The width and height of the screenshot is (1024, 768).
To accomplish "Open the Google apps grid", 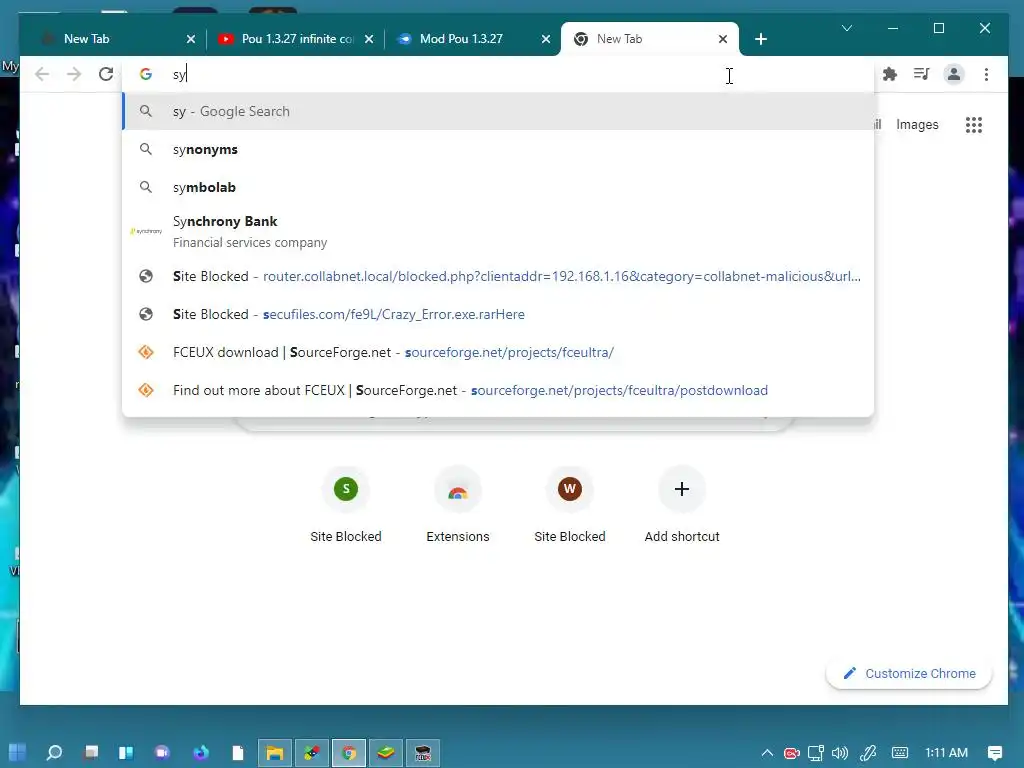I will coord(974,125).
